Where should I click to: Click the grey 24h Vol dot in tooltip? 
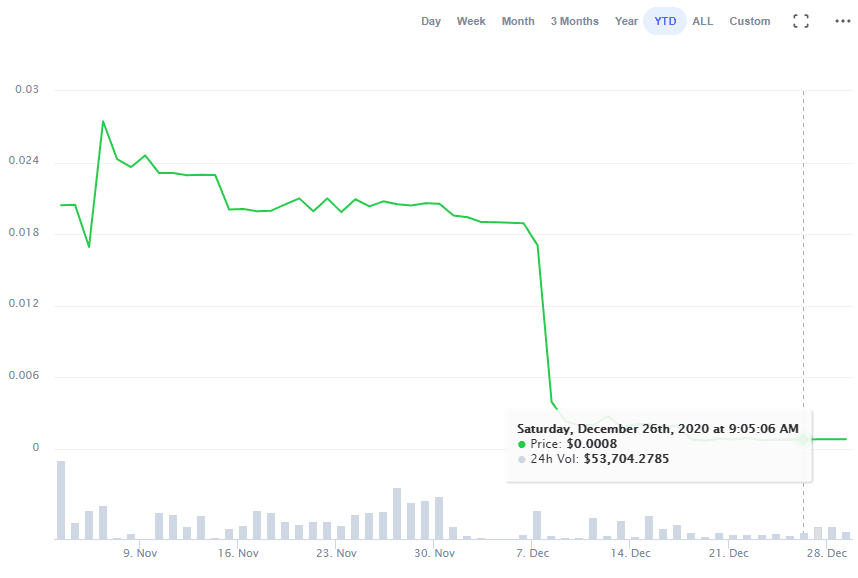(x=522, y=459)
